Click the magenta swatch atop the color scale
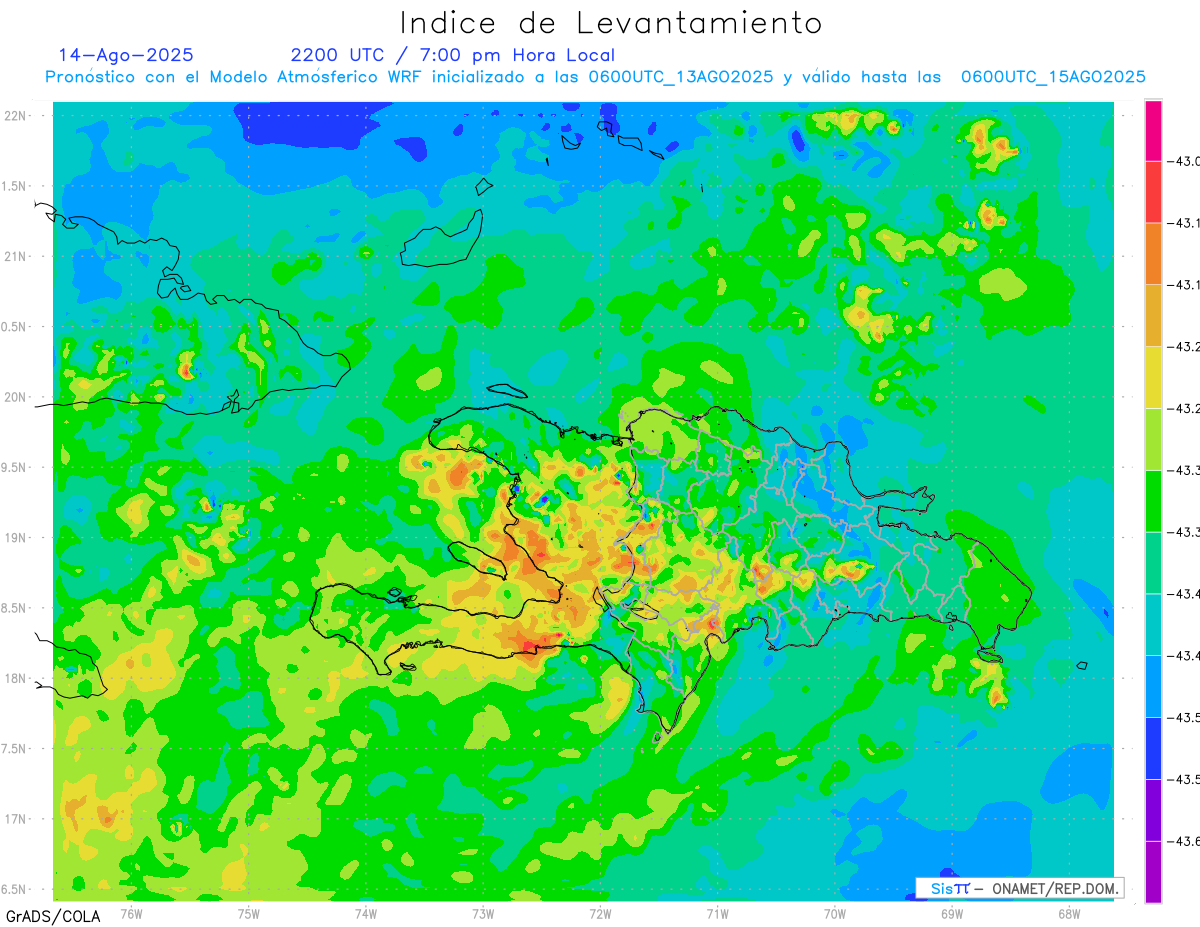This screenshot has width=1200, height=927. [x=1153, y=130]
